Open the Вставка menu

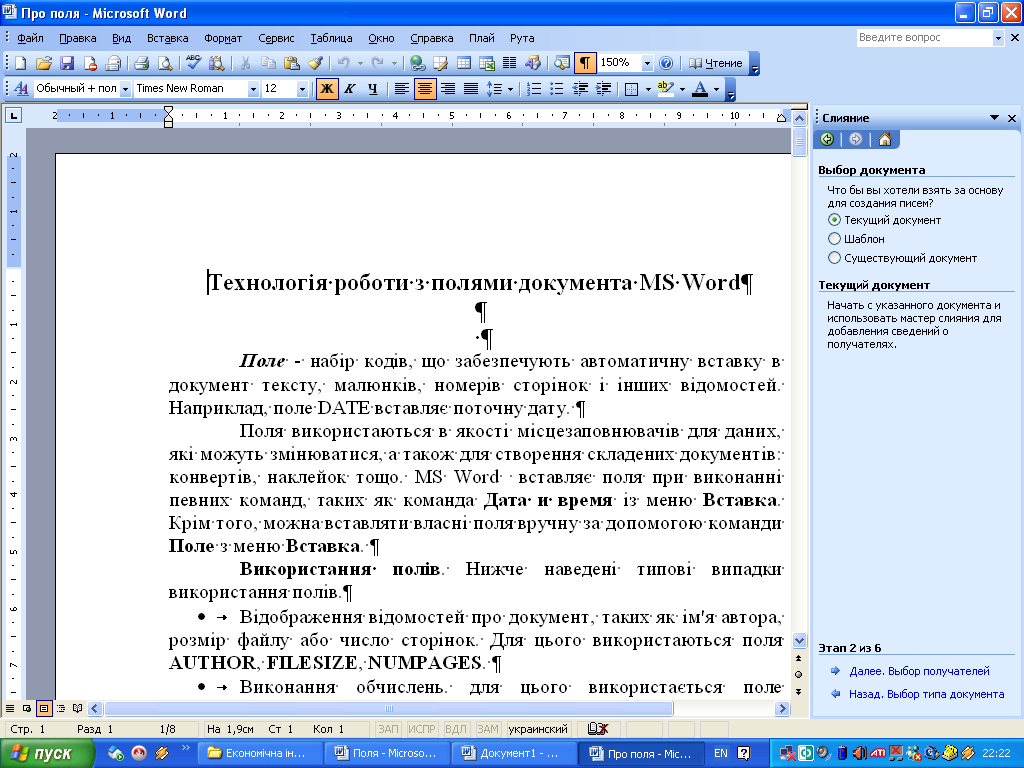click(x=167, y=38)
